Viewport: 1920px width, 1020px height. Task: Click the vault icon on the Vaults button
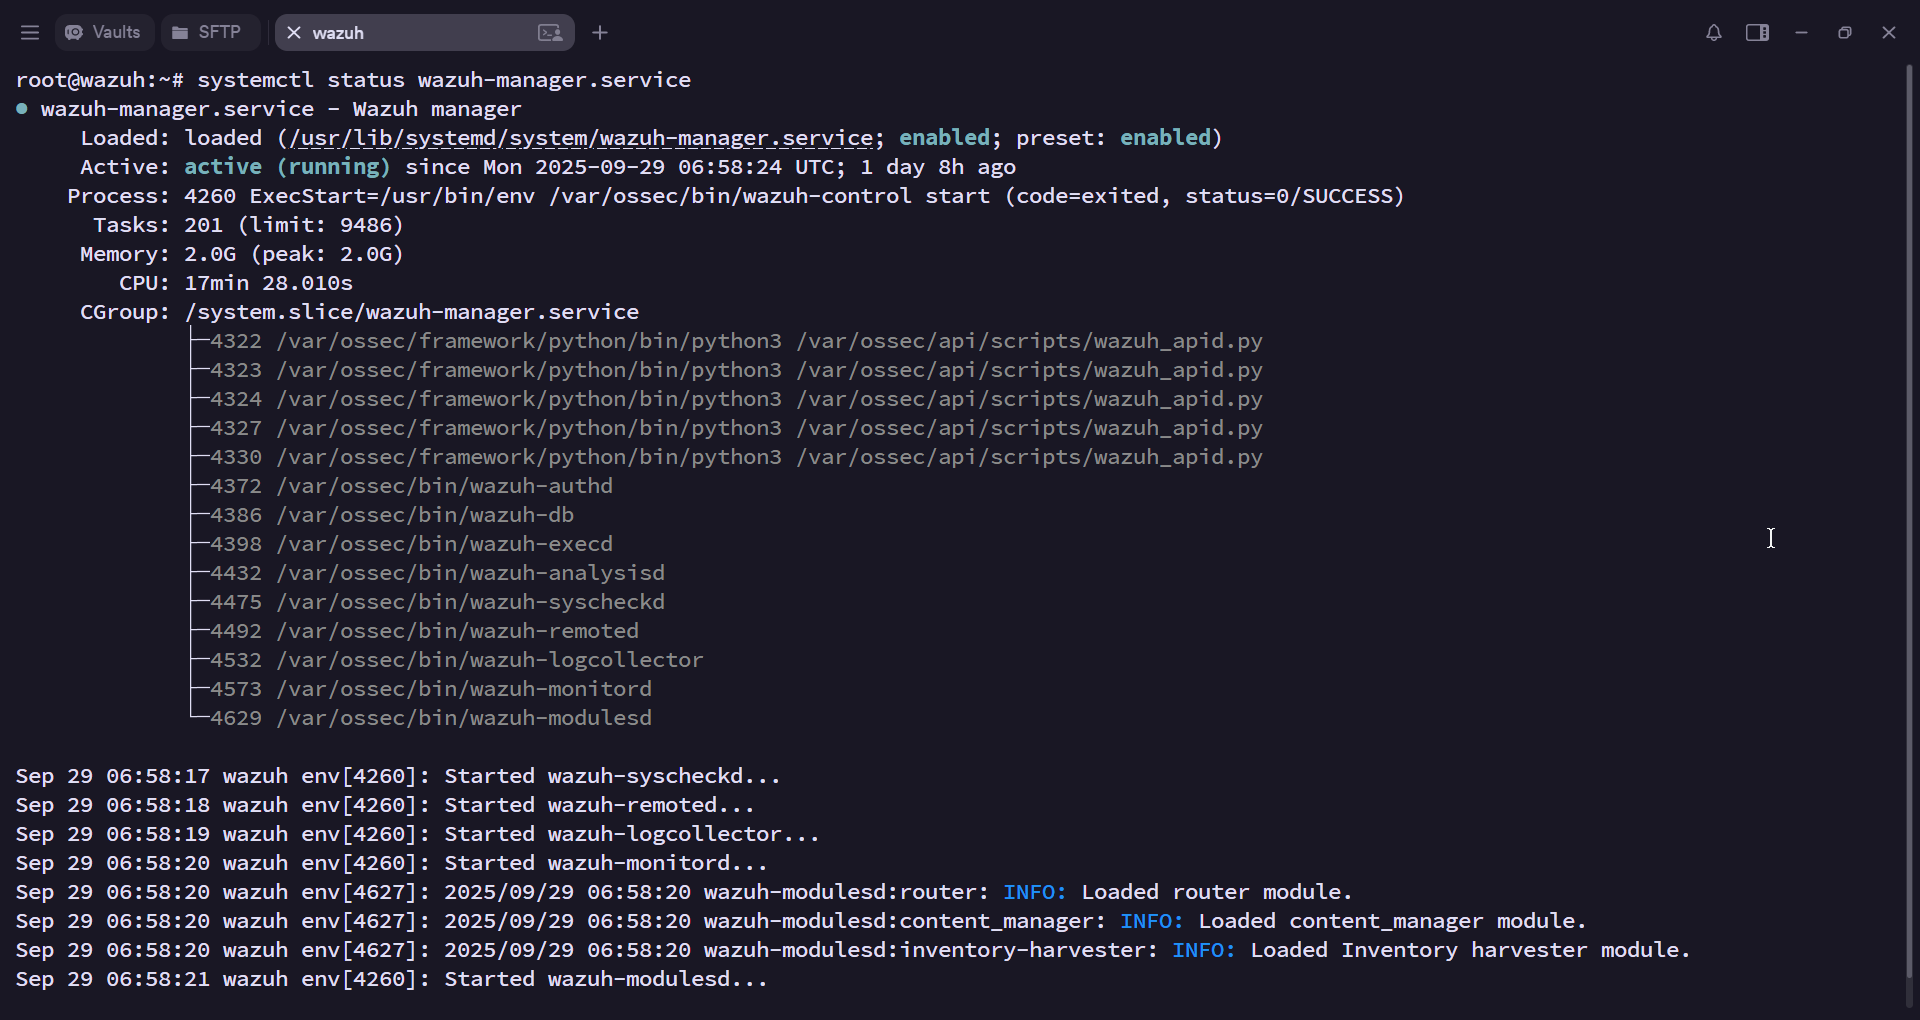[x=74, y=32]
